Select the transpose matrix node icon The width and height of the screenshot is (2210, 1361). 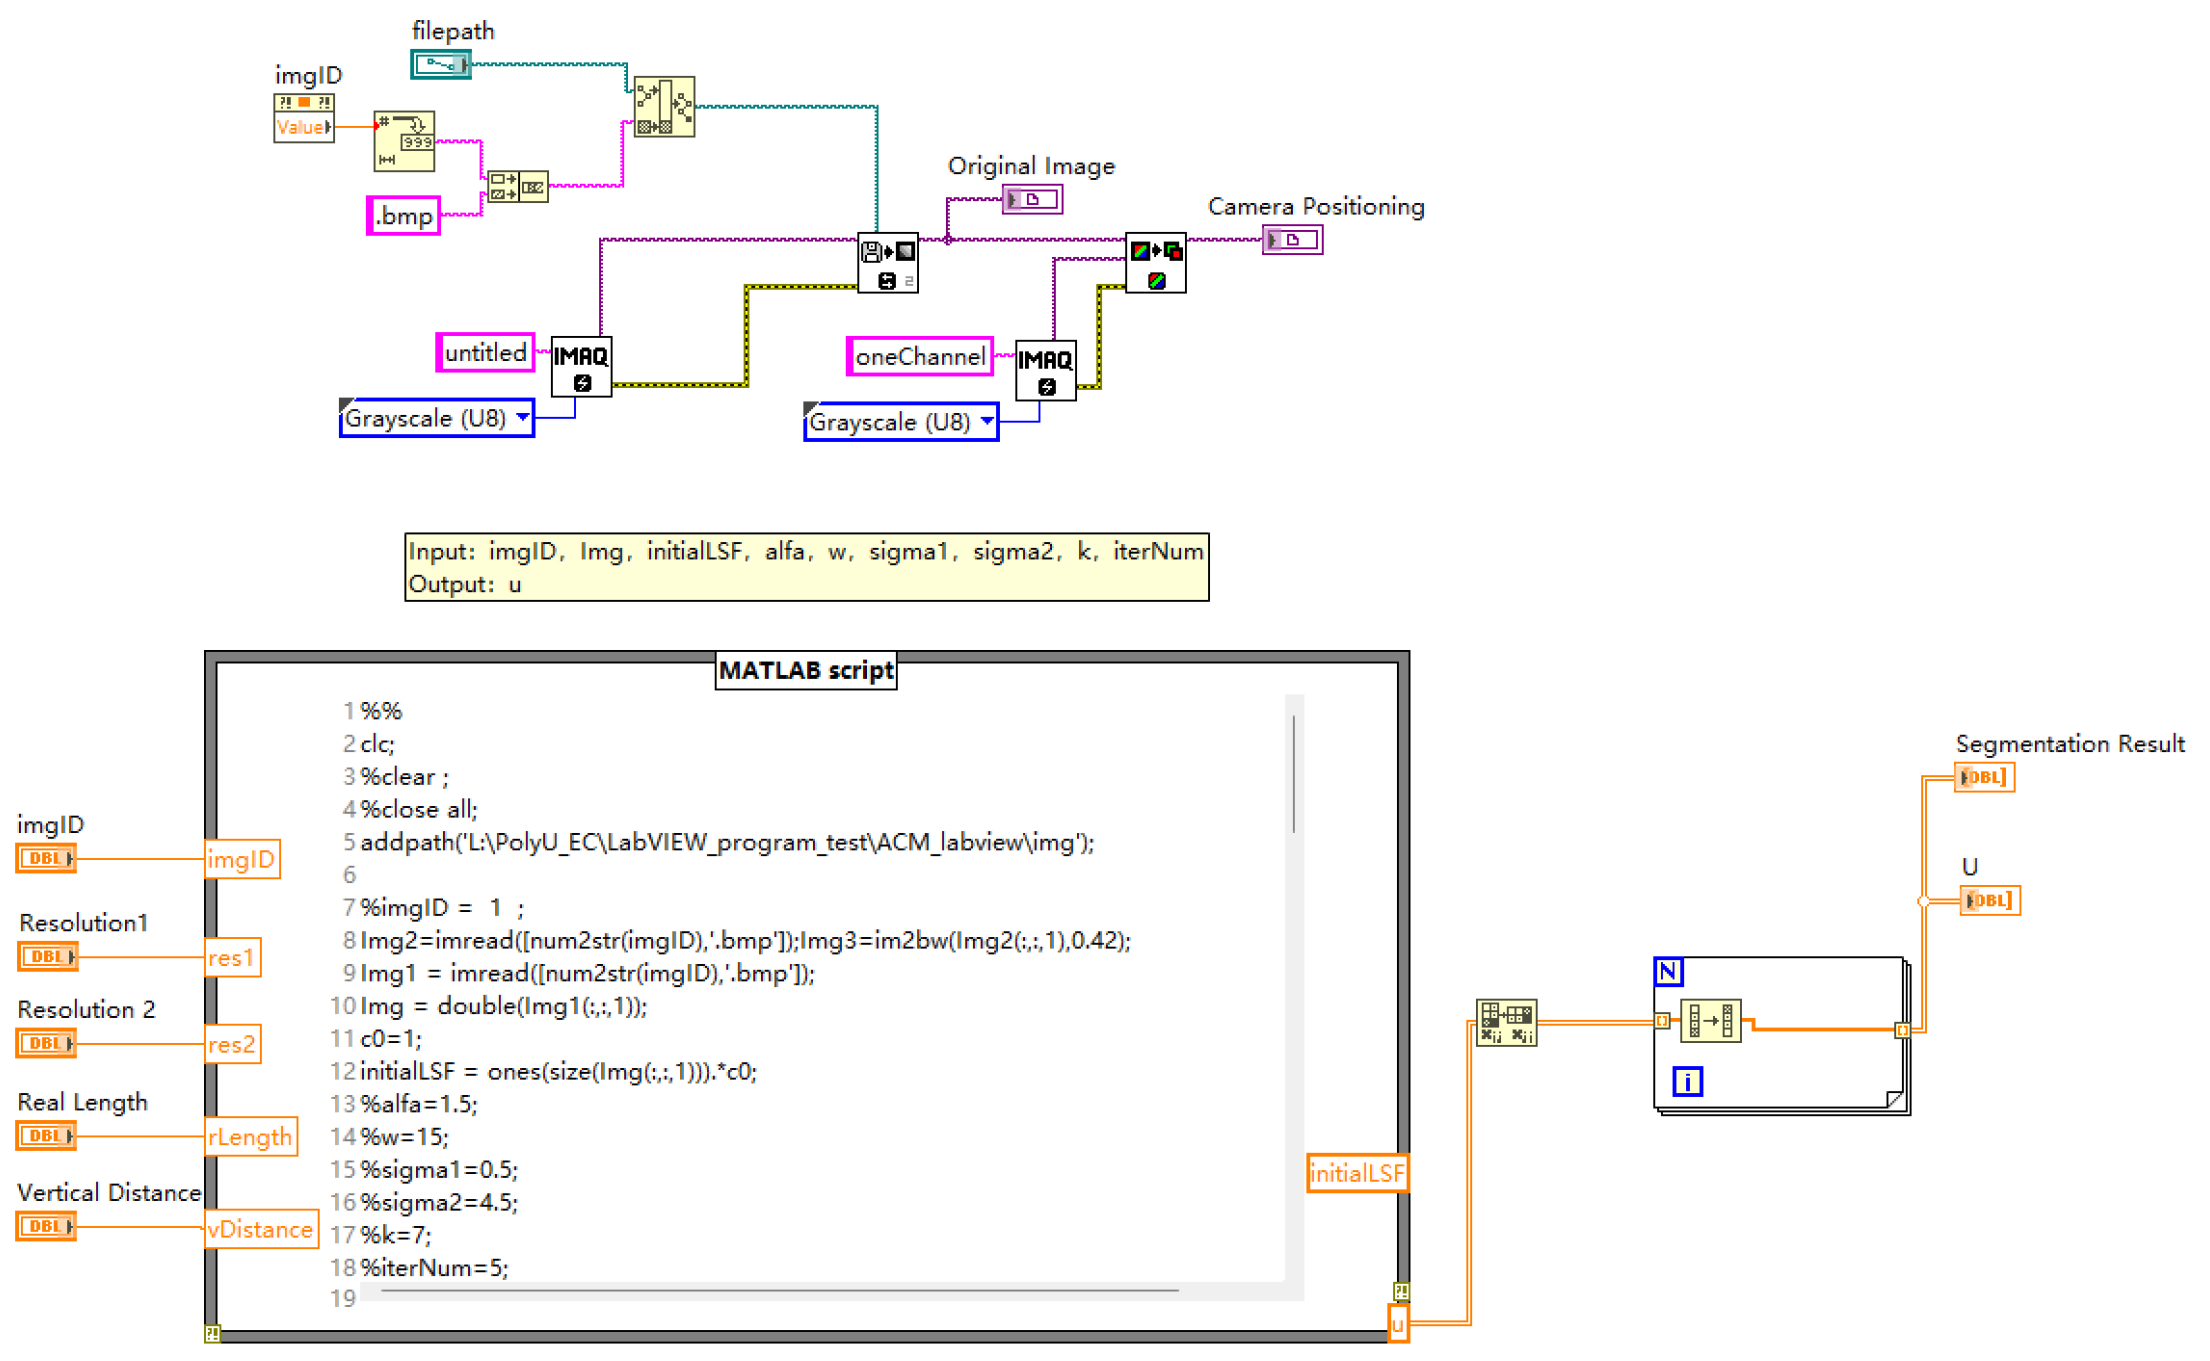tap(1506, 1023)
